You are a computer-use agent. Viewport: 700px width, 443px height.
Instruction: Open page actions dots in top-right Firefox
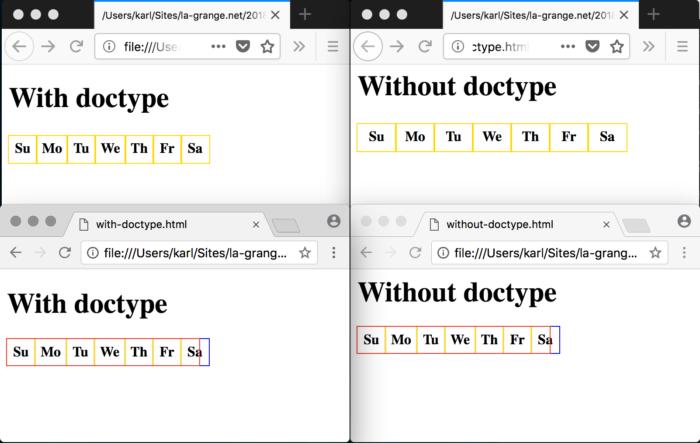click(x=567, y=46)
